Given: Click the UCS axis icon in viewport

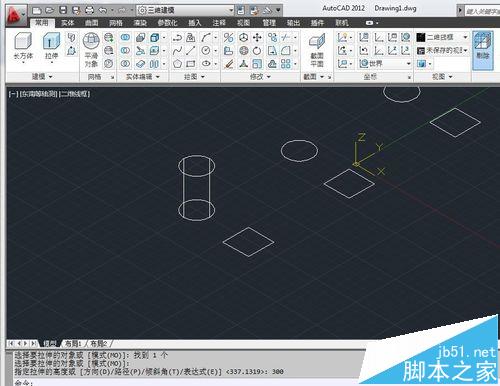Looking at the screenshot, I should pyautogui.click(x=369, y=154).
